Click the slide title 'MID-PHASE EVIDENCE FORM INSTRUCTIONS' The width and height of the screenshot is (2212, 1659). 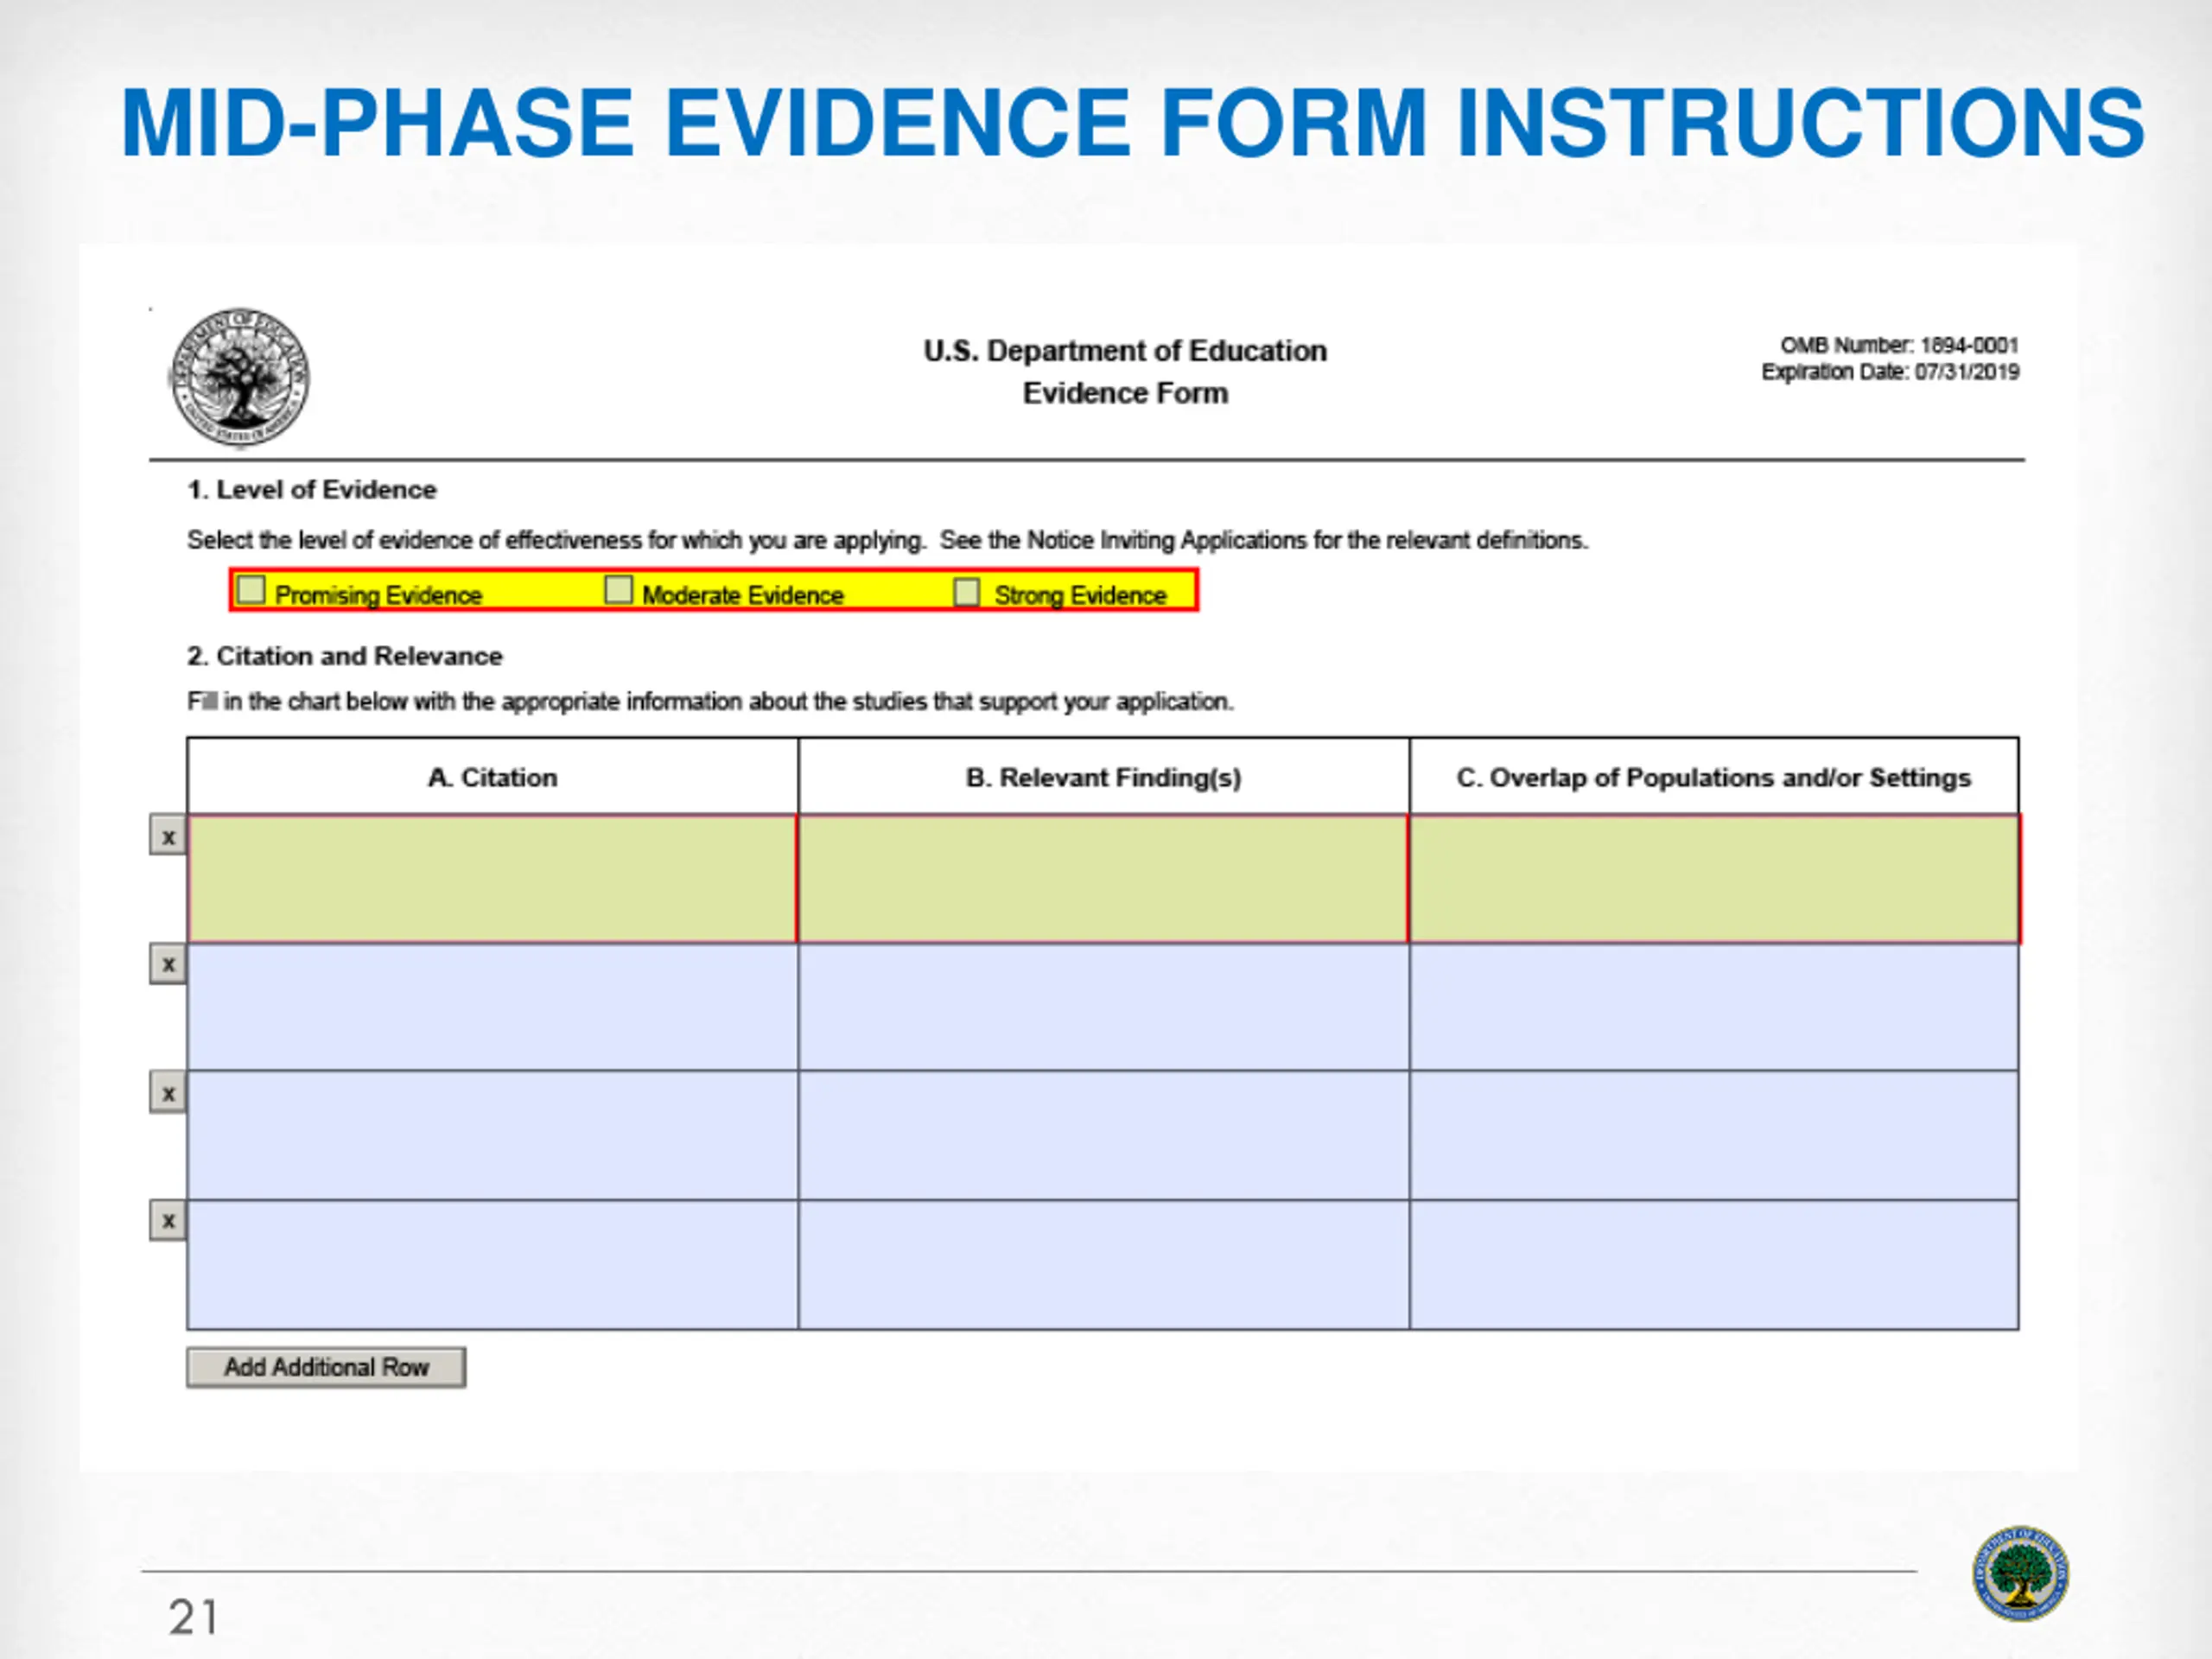coord(1132,123)
